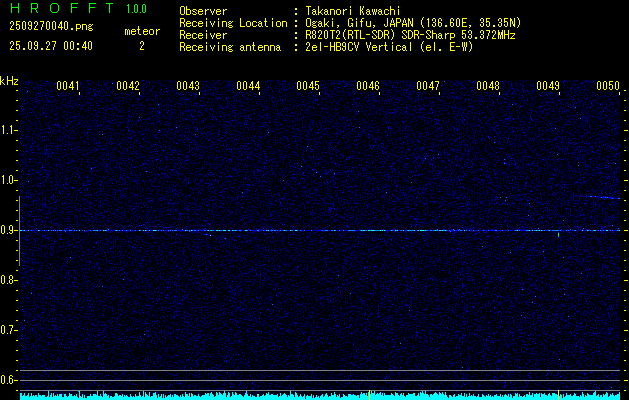Click observer name Takanori Kawachi

point(353,11)
